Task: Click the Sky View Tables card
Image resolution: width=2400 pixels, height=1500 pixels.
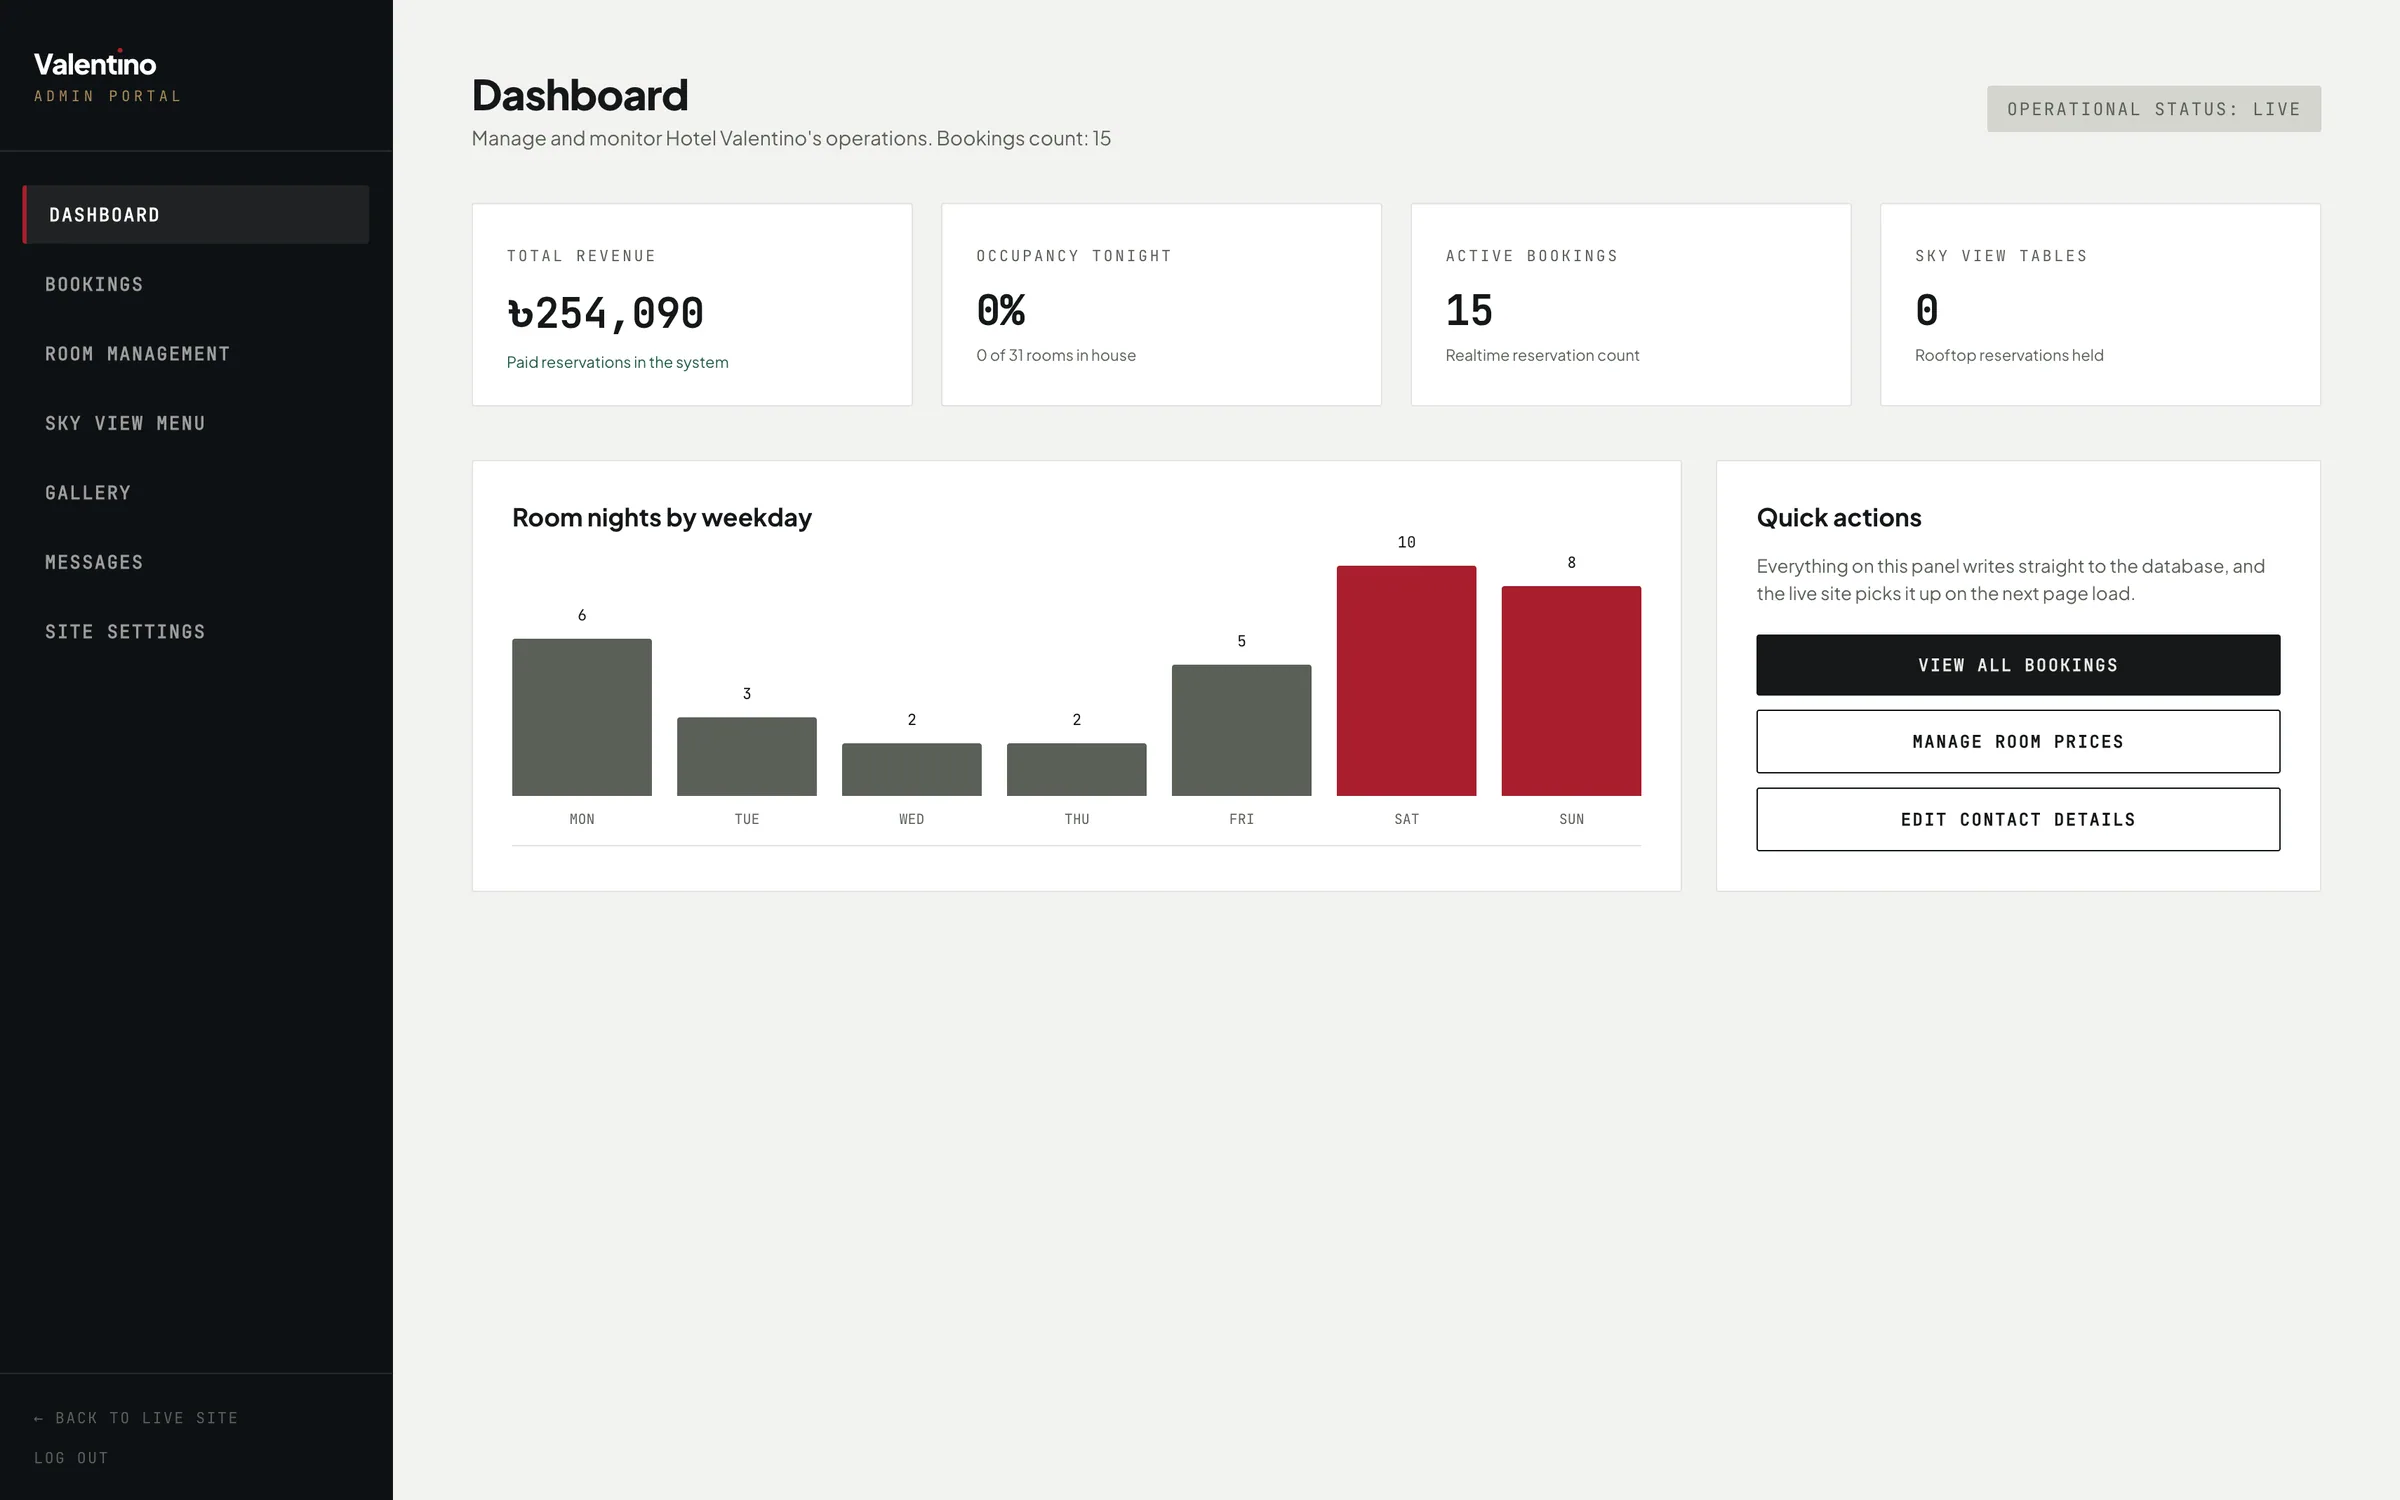Action: coord(2100,305)
